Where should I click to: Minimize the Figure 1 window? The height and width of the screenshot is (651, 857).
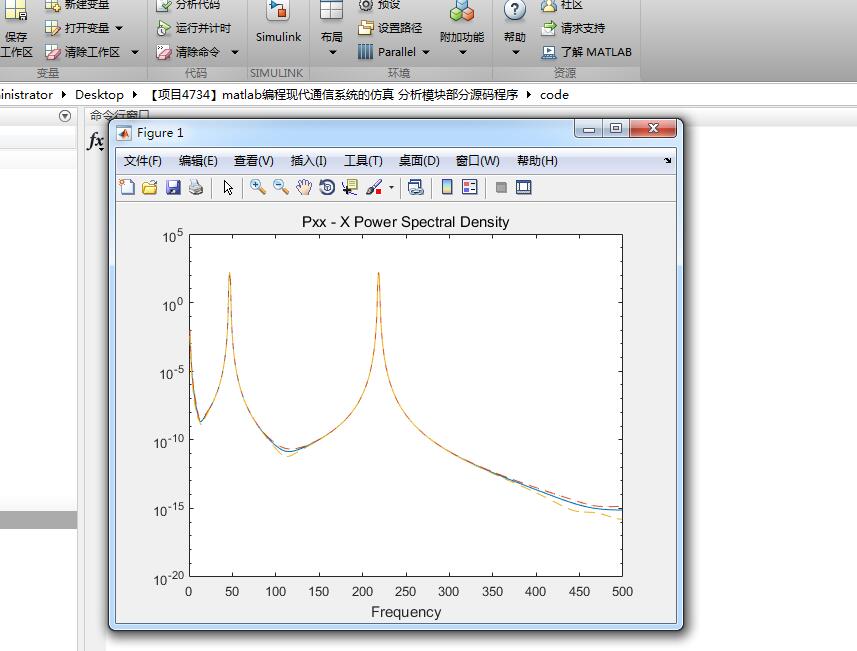tap(589, 128)
